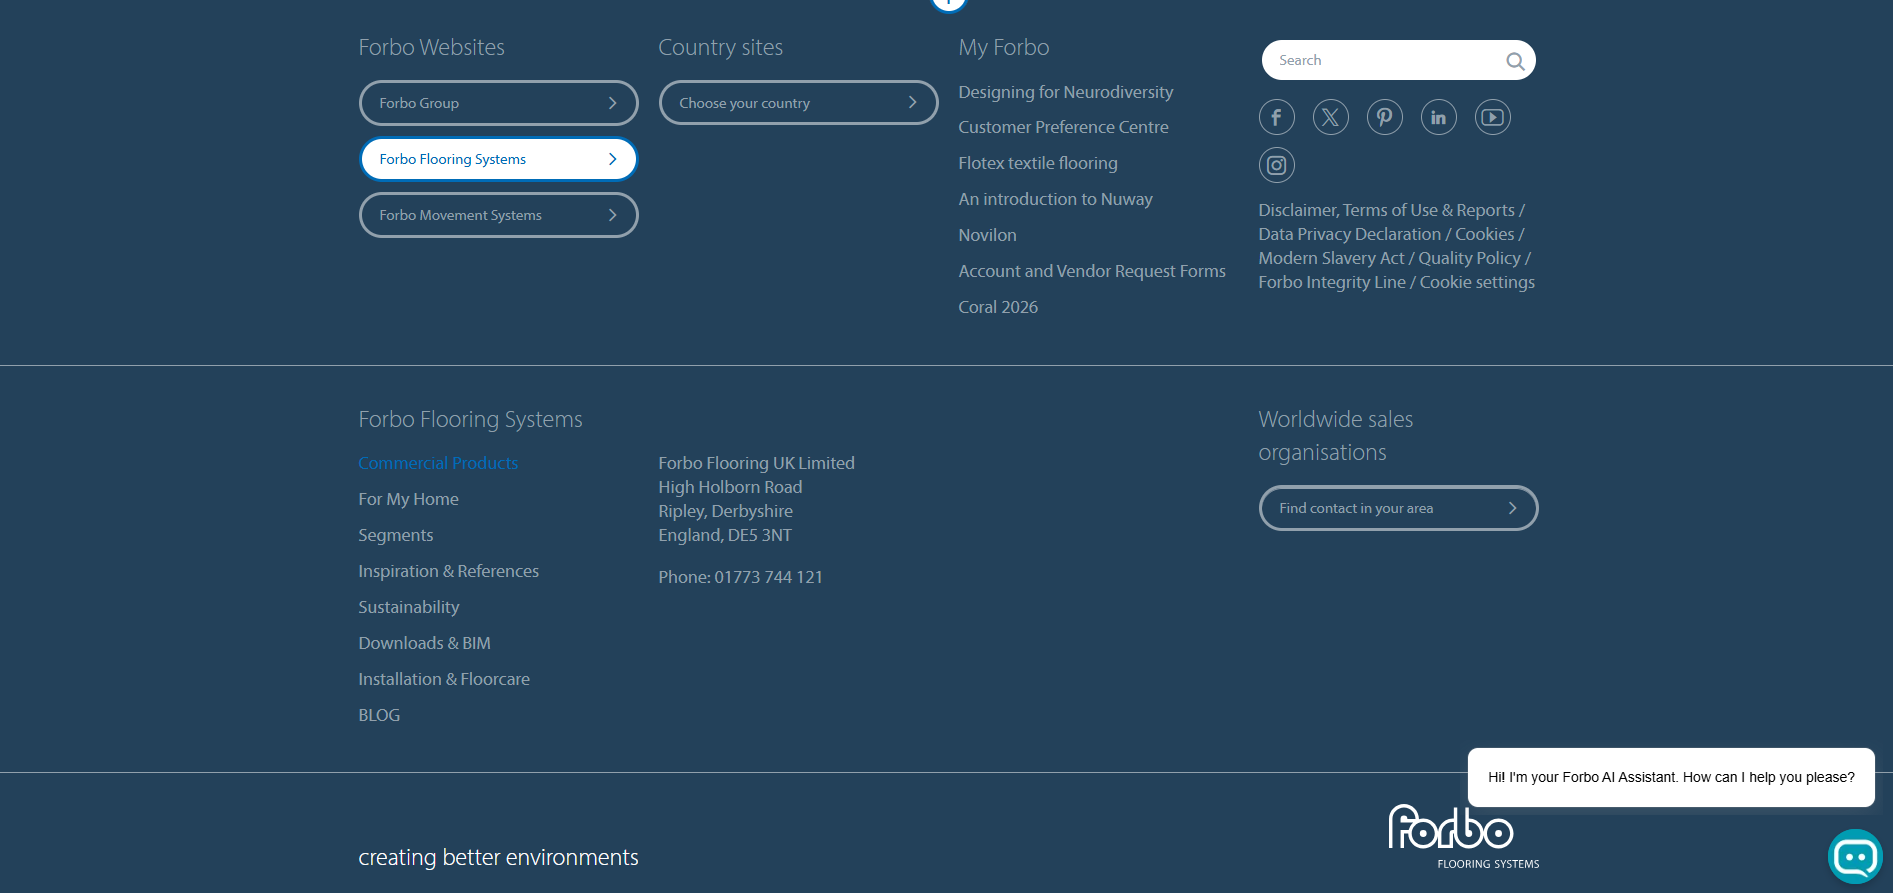Click phone number 01773 744 121

[x=768, y=577]
